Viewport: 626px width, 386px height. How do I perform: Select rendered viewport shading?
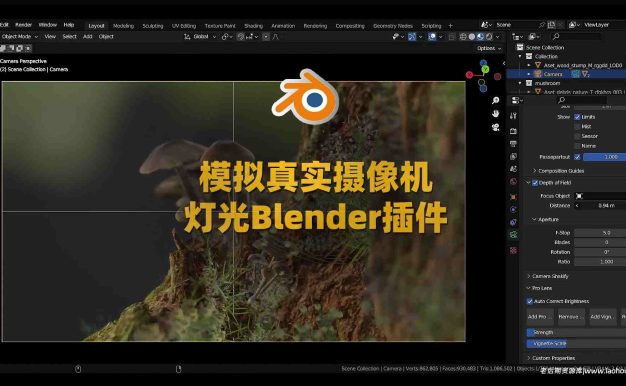click(x=489, y=37)
